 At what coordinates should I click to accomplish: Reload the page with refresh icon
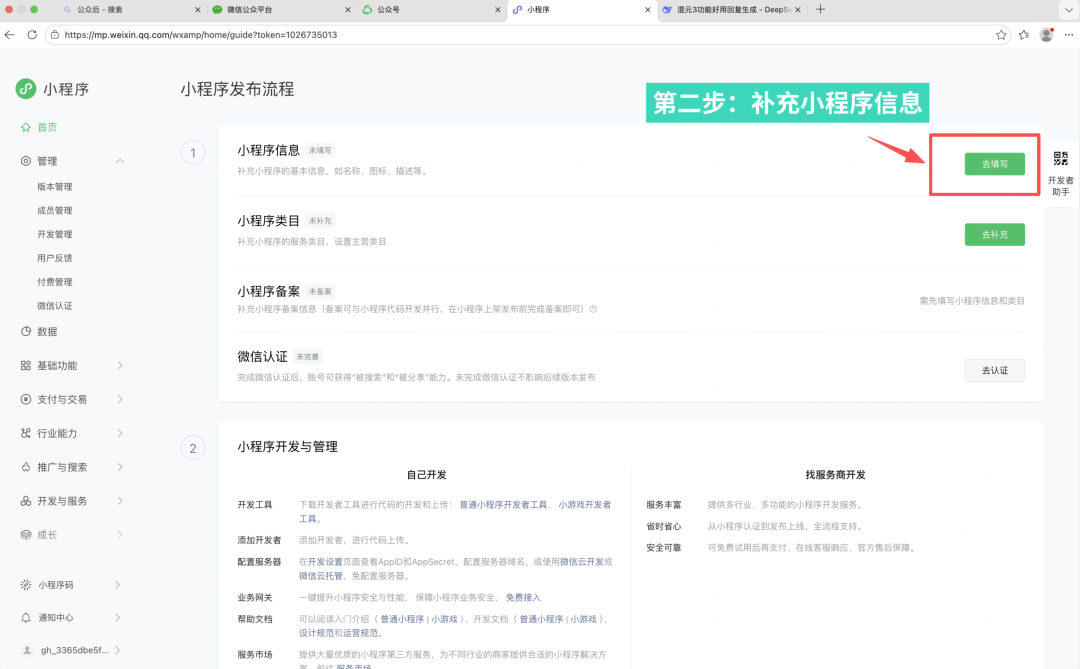(x=32, y=34)
